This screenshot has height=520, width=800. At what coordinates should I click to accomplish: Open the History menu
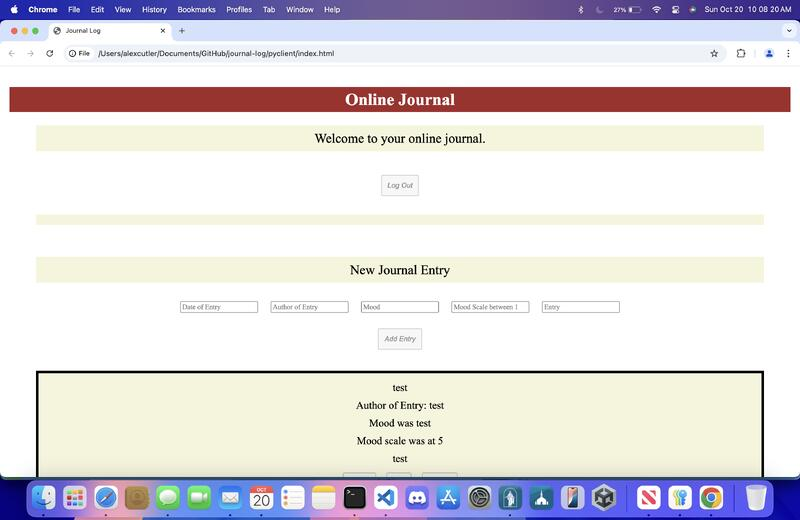click(155, 9)
